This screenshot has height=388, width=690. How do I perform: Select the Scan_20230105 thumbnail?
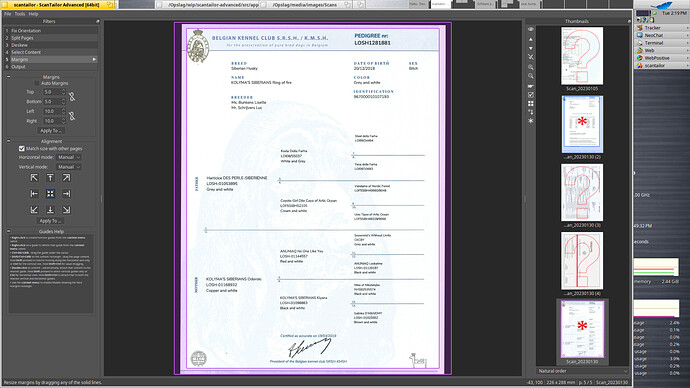click(582, 56)
